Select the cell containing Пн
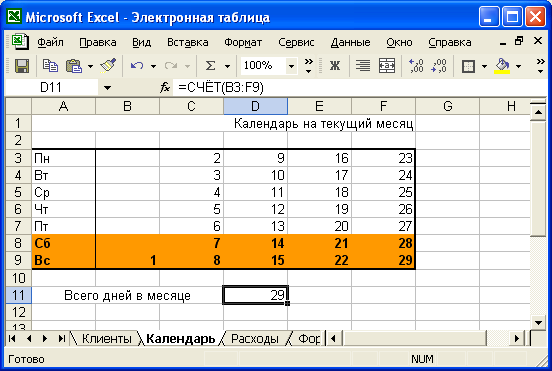The image size is (552, 371). pos(63,158)
